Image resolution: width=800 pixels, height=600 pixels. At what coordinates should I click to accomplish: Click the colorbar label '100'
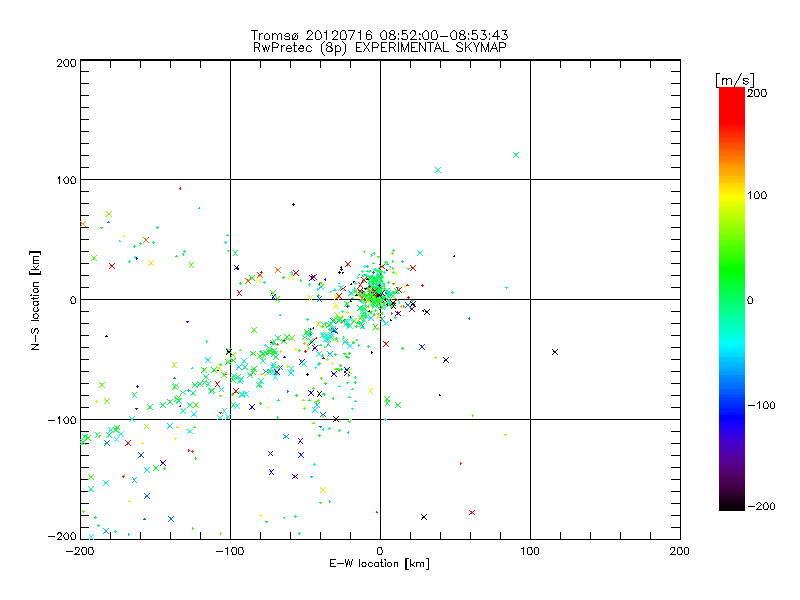tap(757, 195)
